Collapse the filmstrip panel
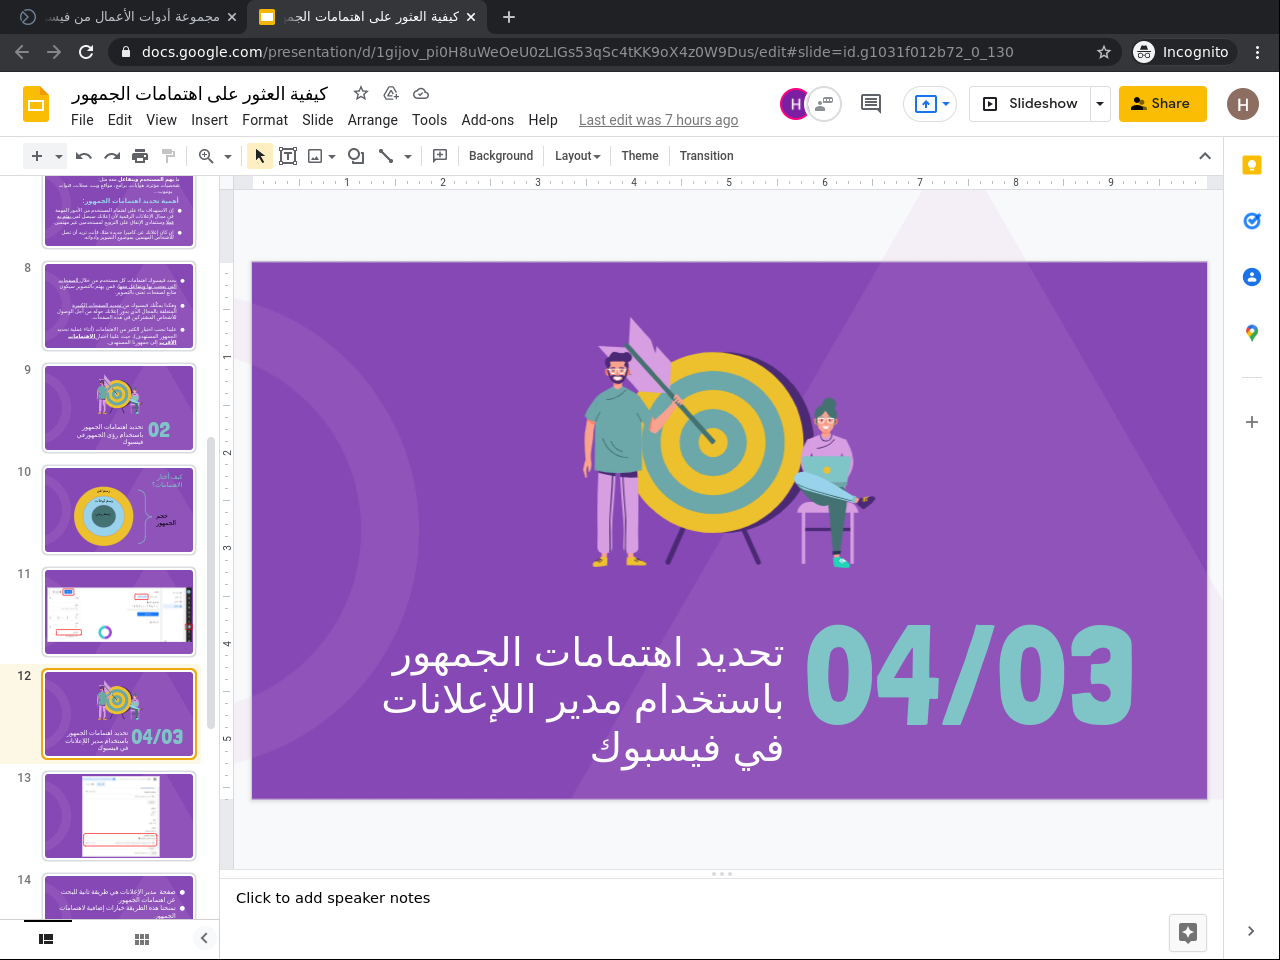Viewport: 1280px width, 960px height. tap(204, 938)
